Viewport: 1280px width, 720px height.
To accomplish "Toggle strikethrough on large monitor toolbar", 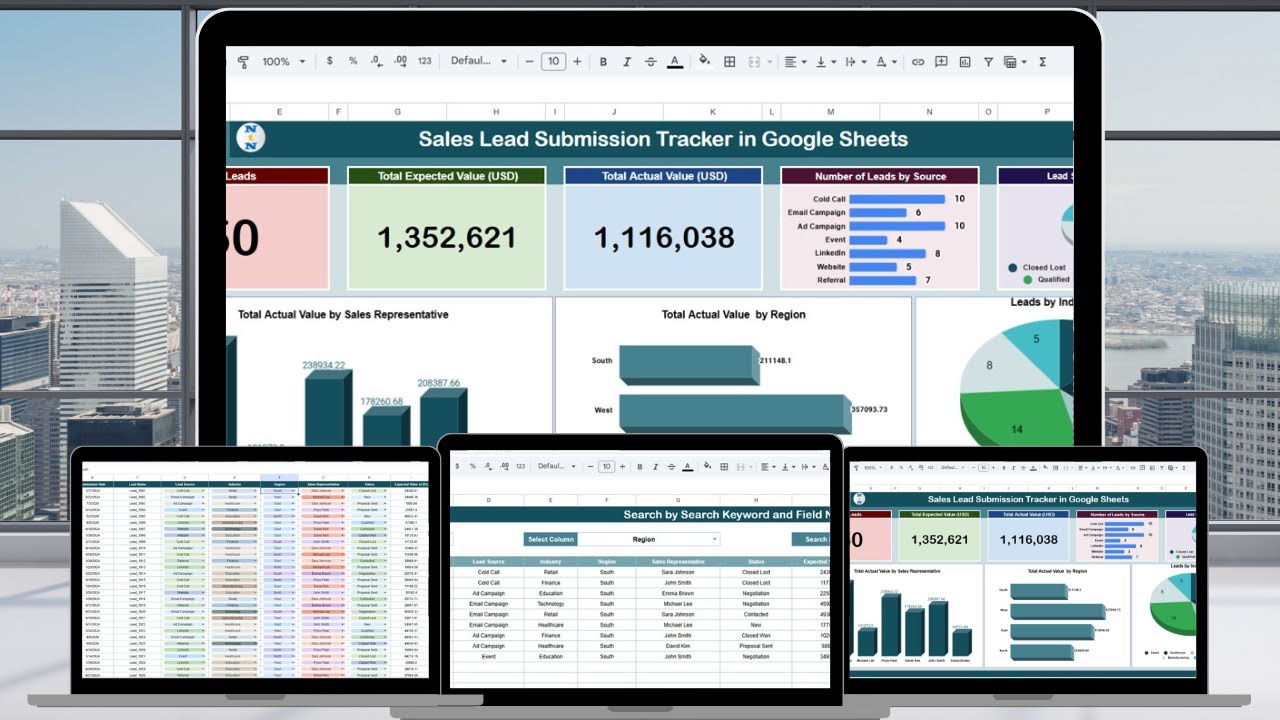I will 651,62.
